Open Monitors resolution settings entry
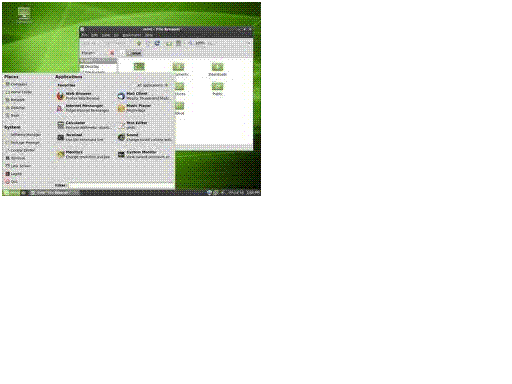 82,154
